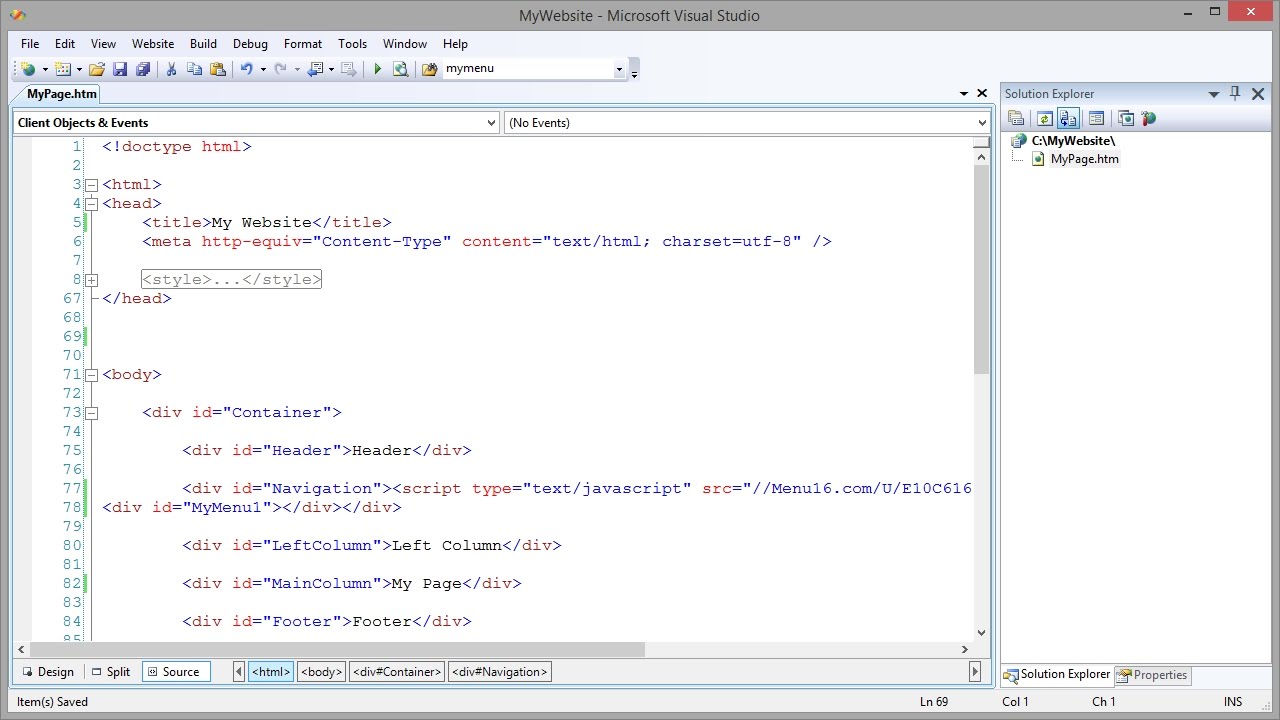The height and width of the screenshot is (720, 1280).
Task: Click the Copy Web Site icon
Action: tap(1126, 118)
